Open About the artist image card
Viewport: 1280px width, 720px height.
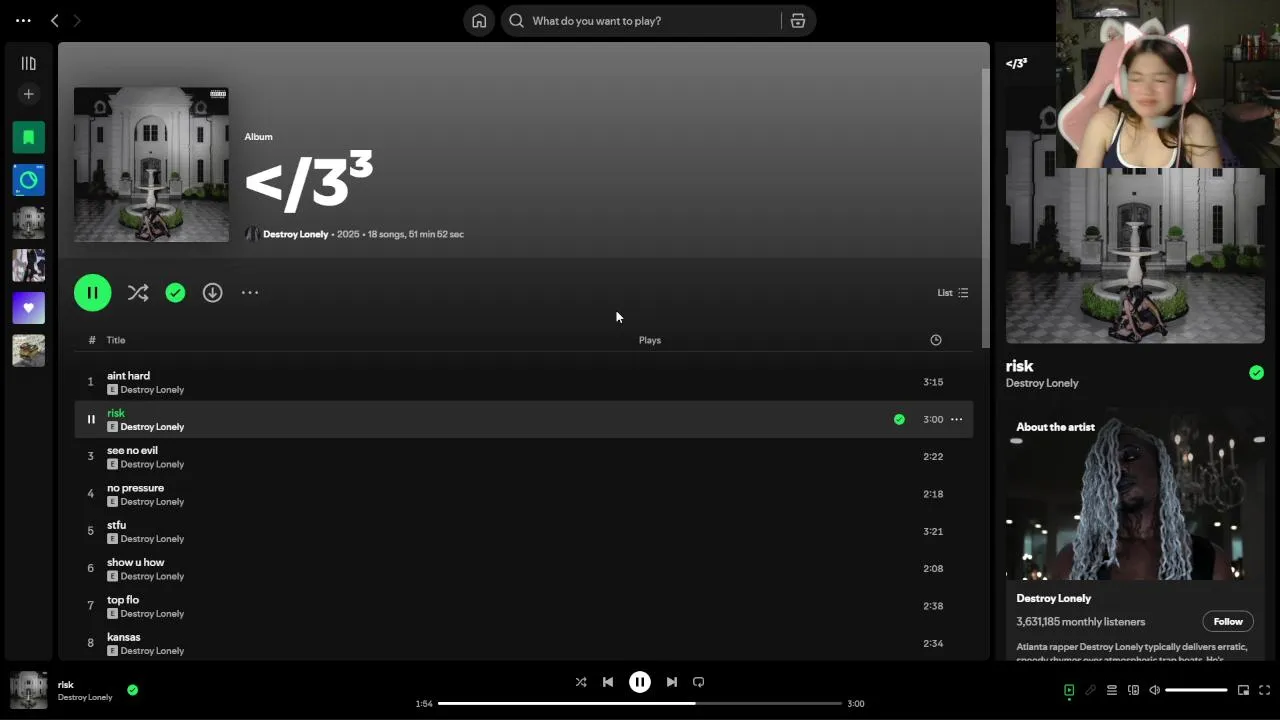[1135, 493]
